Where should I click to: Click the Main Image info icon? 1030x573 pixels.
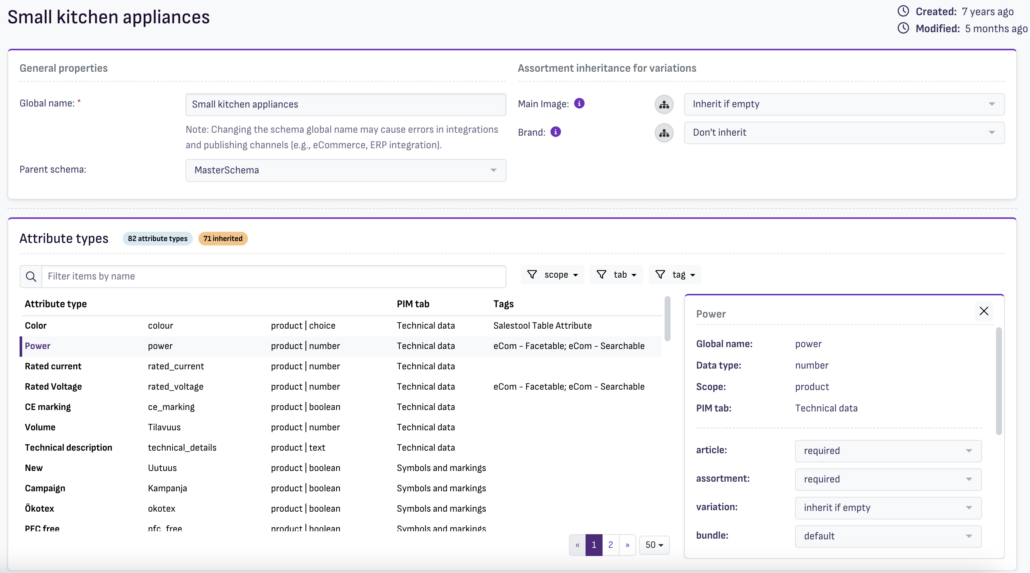(579, 103)
